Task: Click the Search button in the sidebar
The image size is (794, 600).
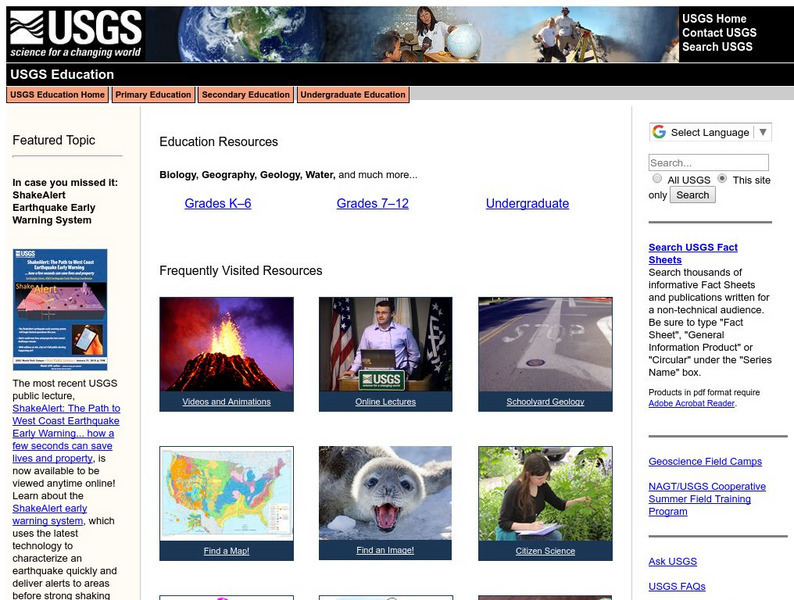Action: click(x=692, y=195)
